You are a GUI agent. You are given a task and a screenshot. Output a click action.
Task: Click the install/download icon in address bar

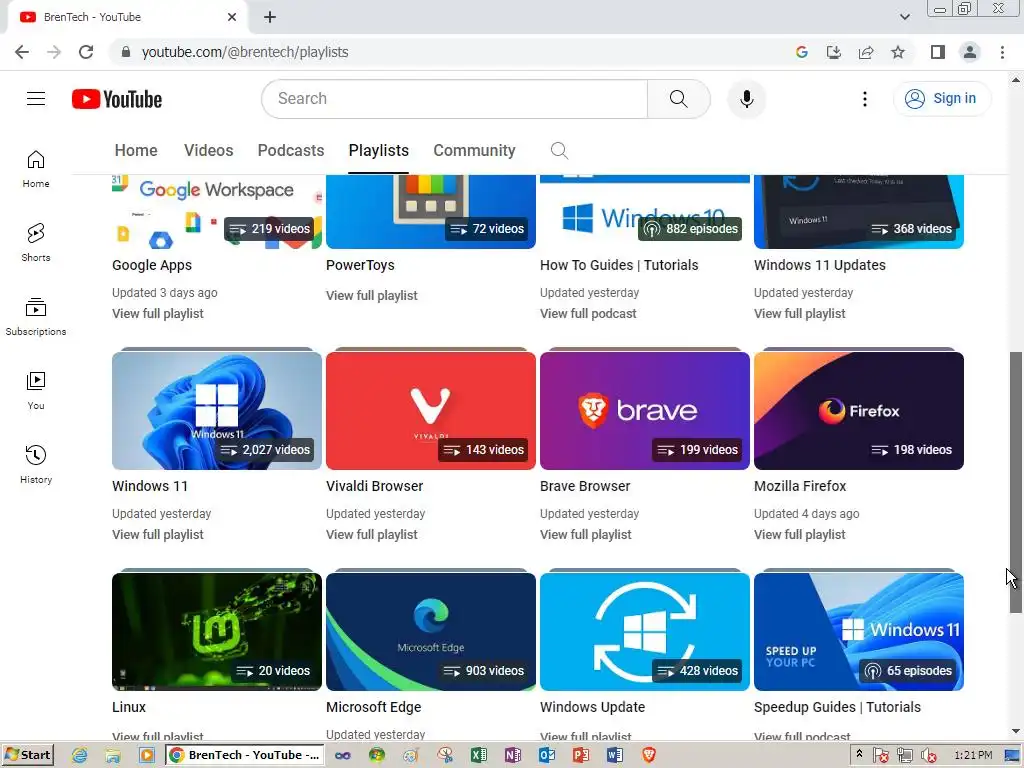point(834,52)
